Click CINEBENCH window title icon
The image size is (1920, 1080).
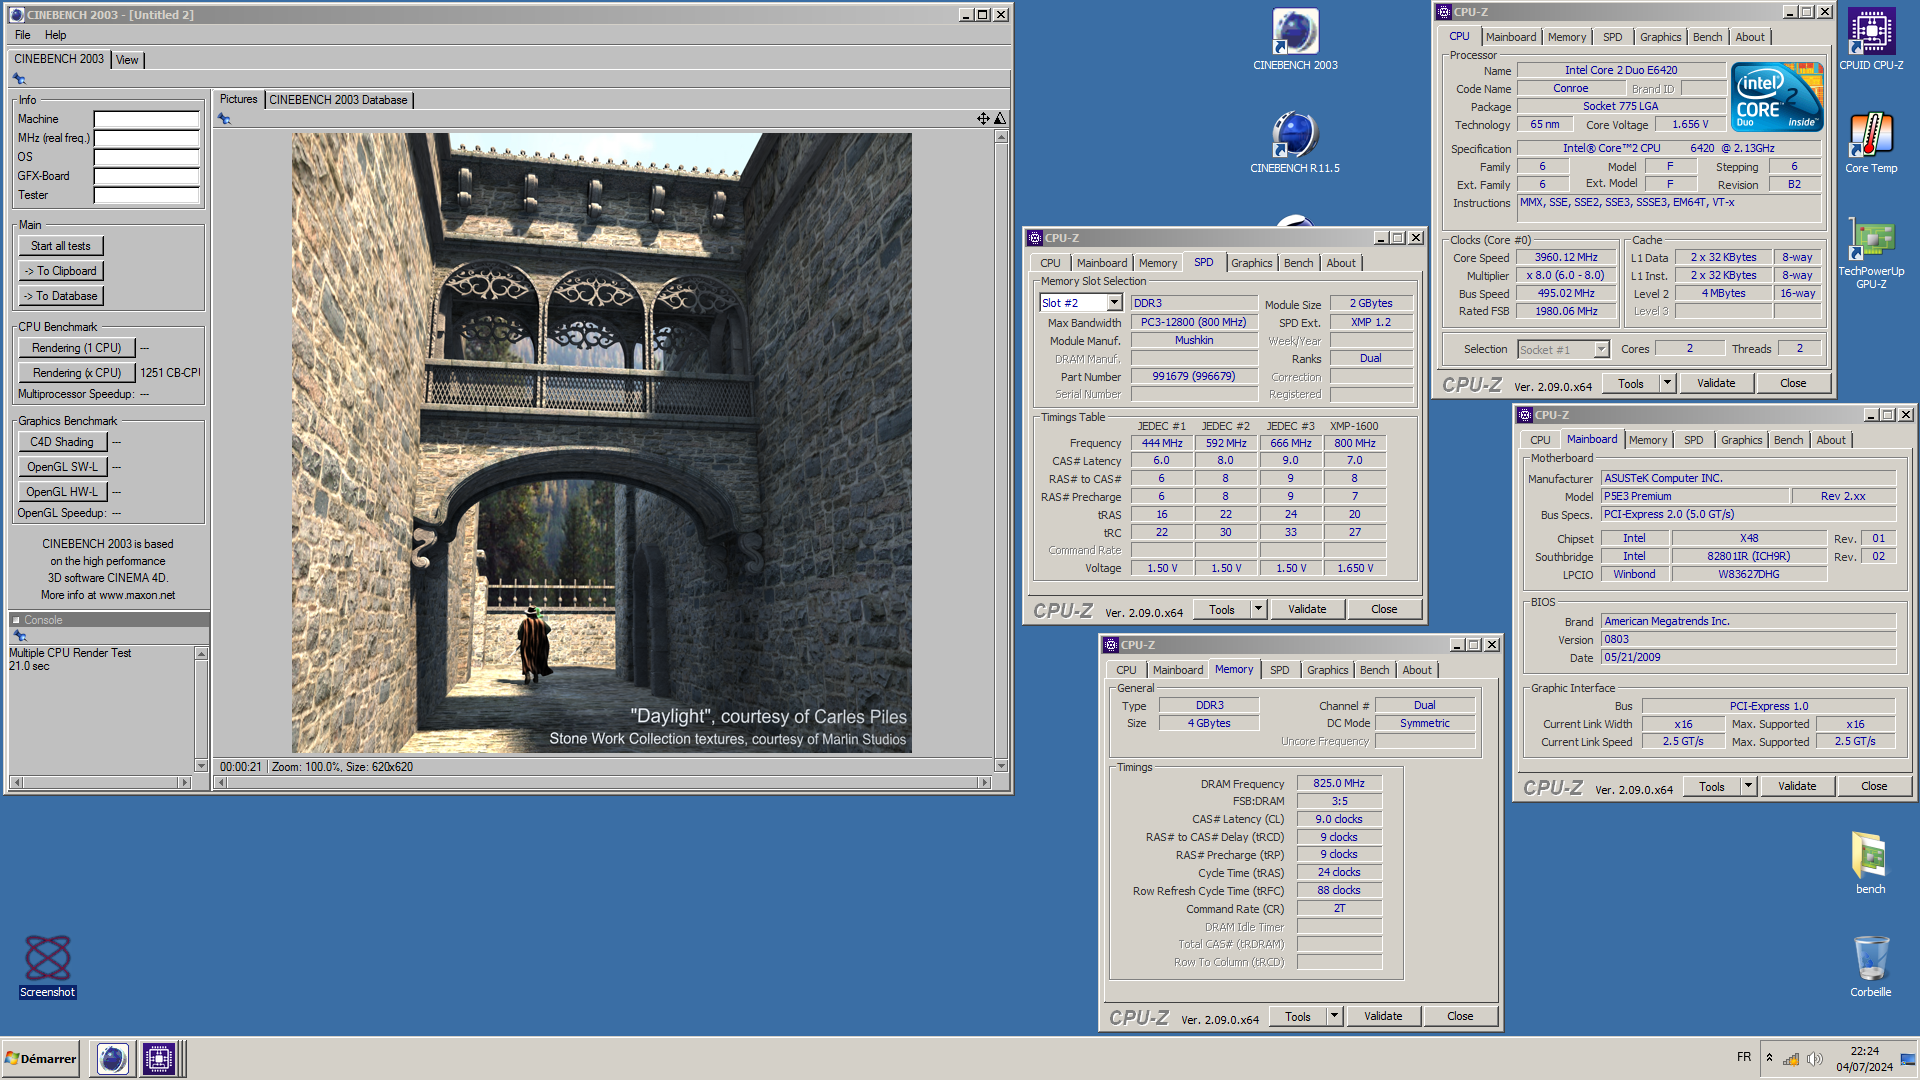point(16,14)
